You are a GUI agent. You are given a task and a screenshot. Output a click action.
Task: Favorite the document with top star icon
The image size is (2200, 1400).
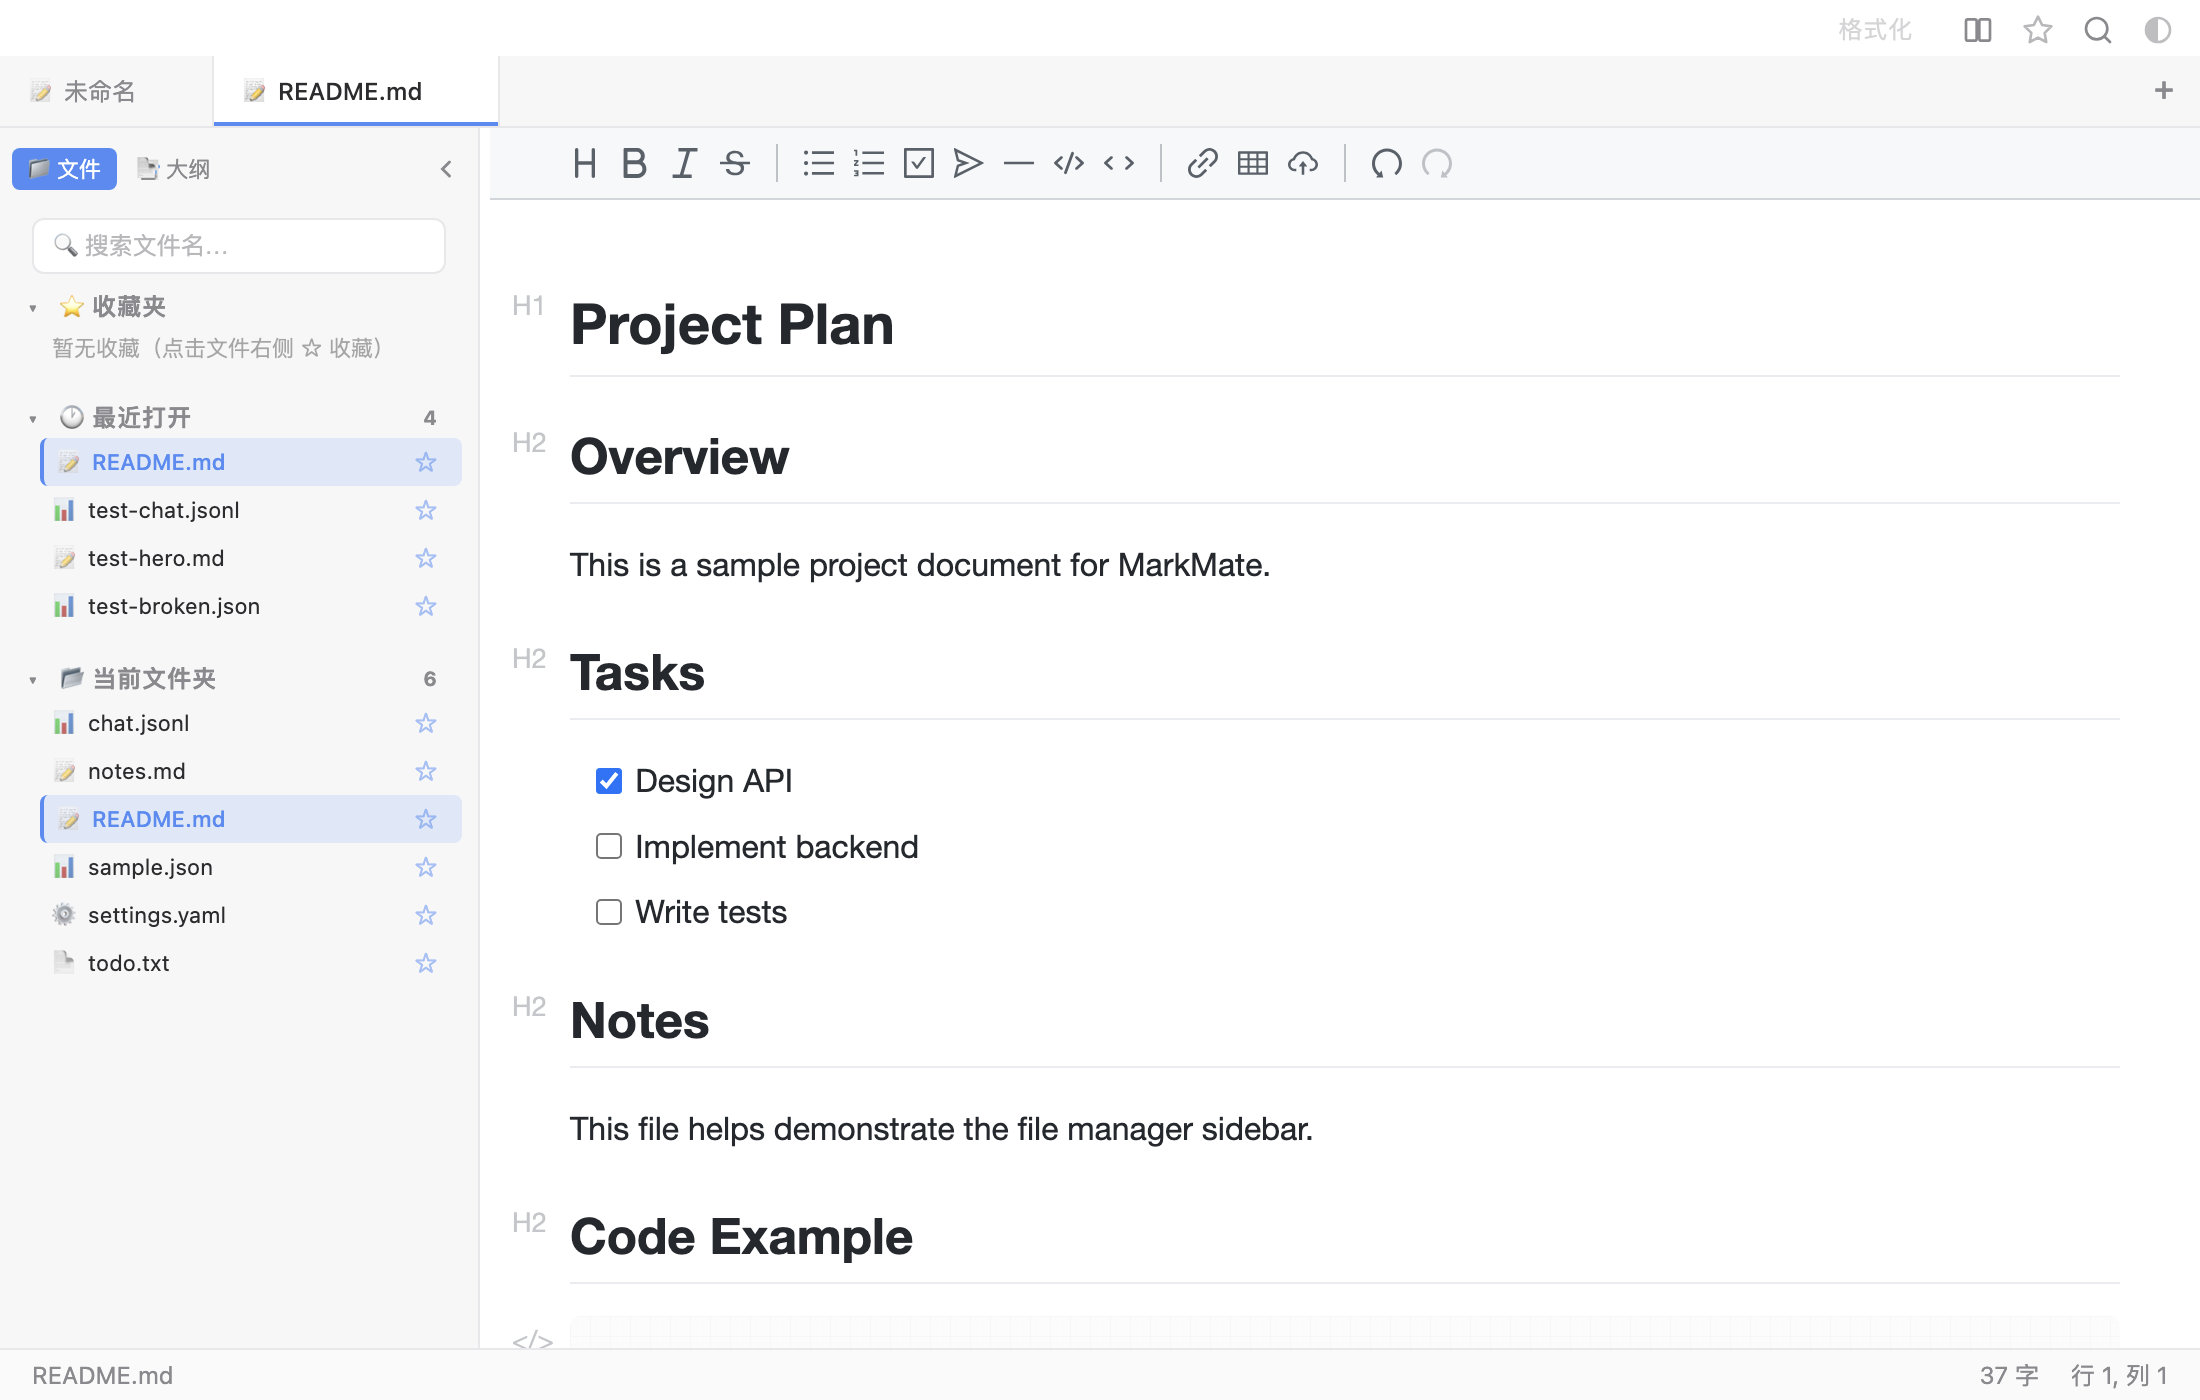tap(2038, 30)
